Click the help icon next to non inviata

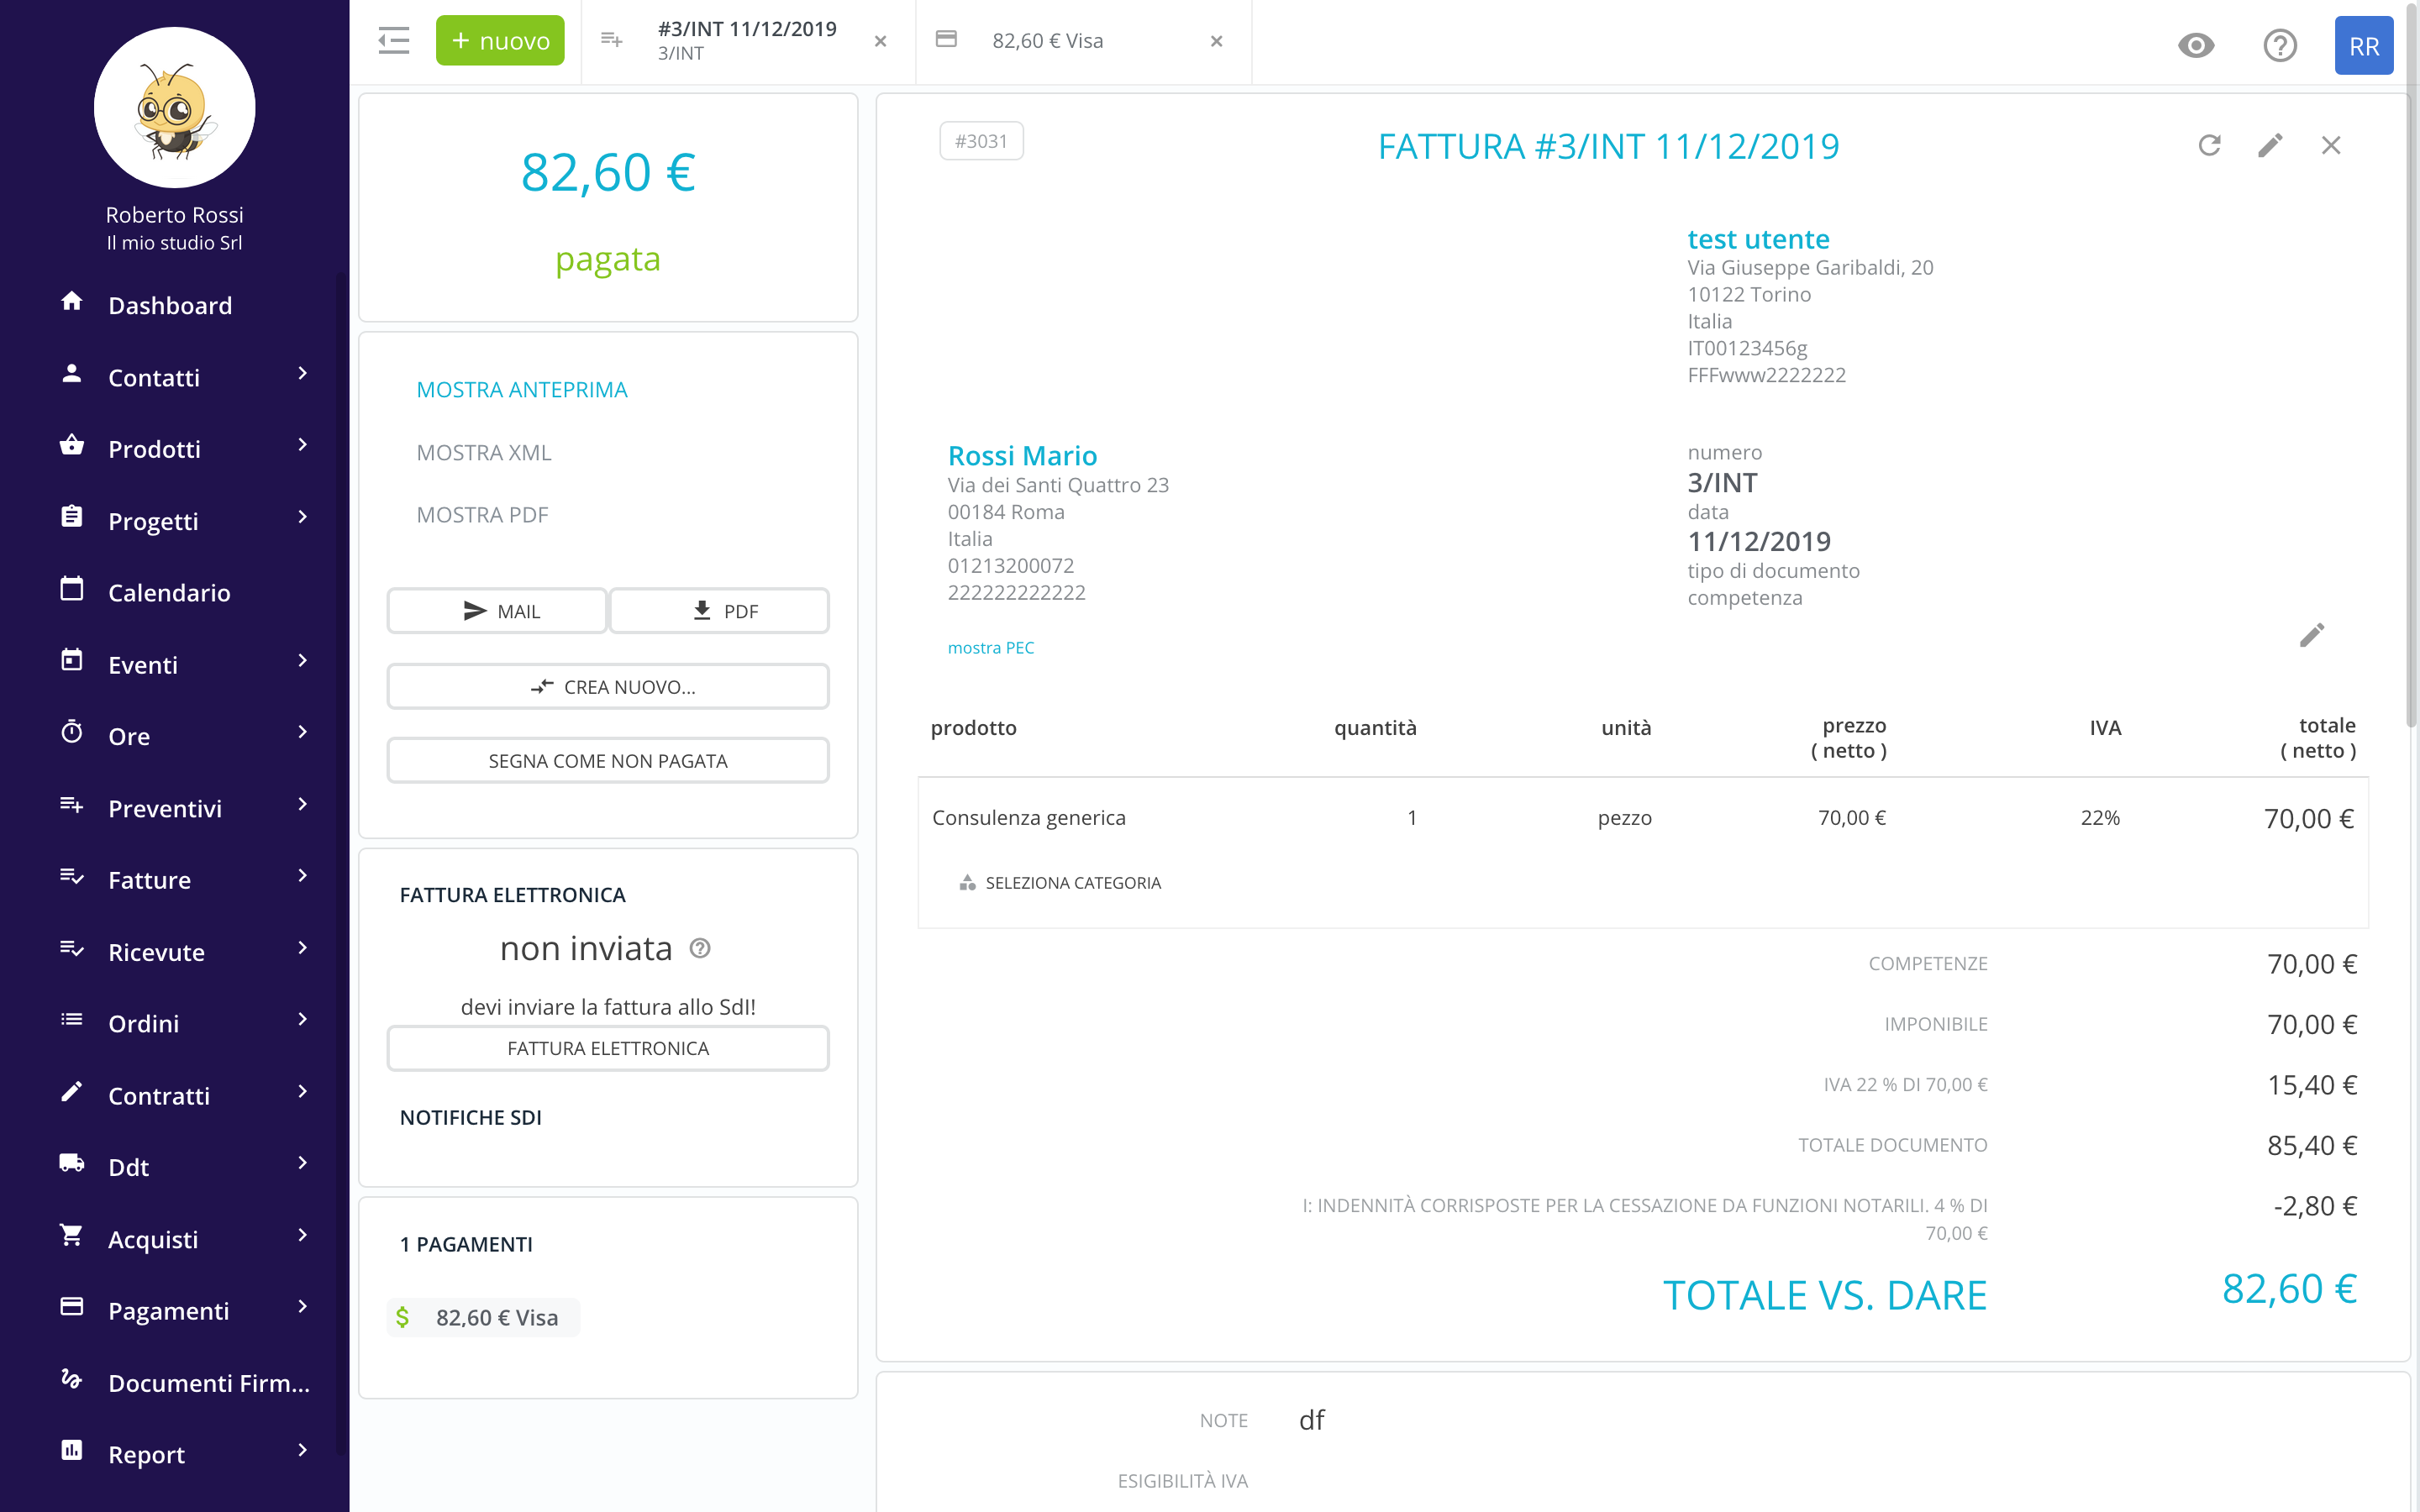coord(700,948)
